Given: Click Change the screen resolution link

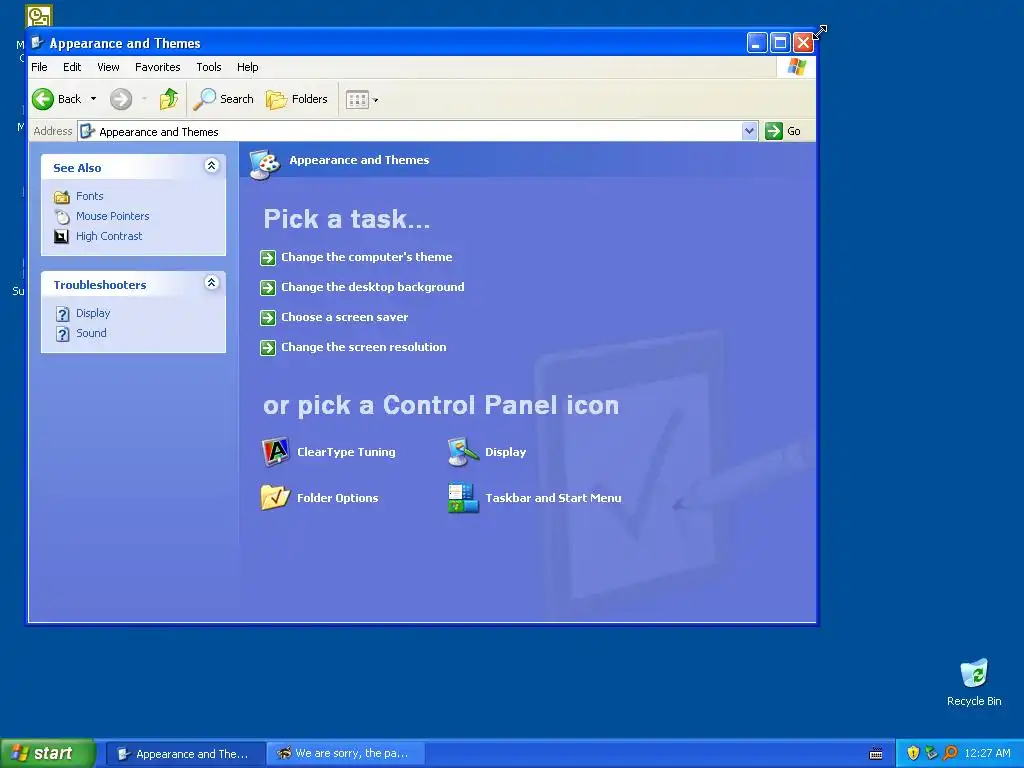Looking at the screenshot, I should [x=364, y=347].
